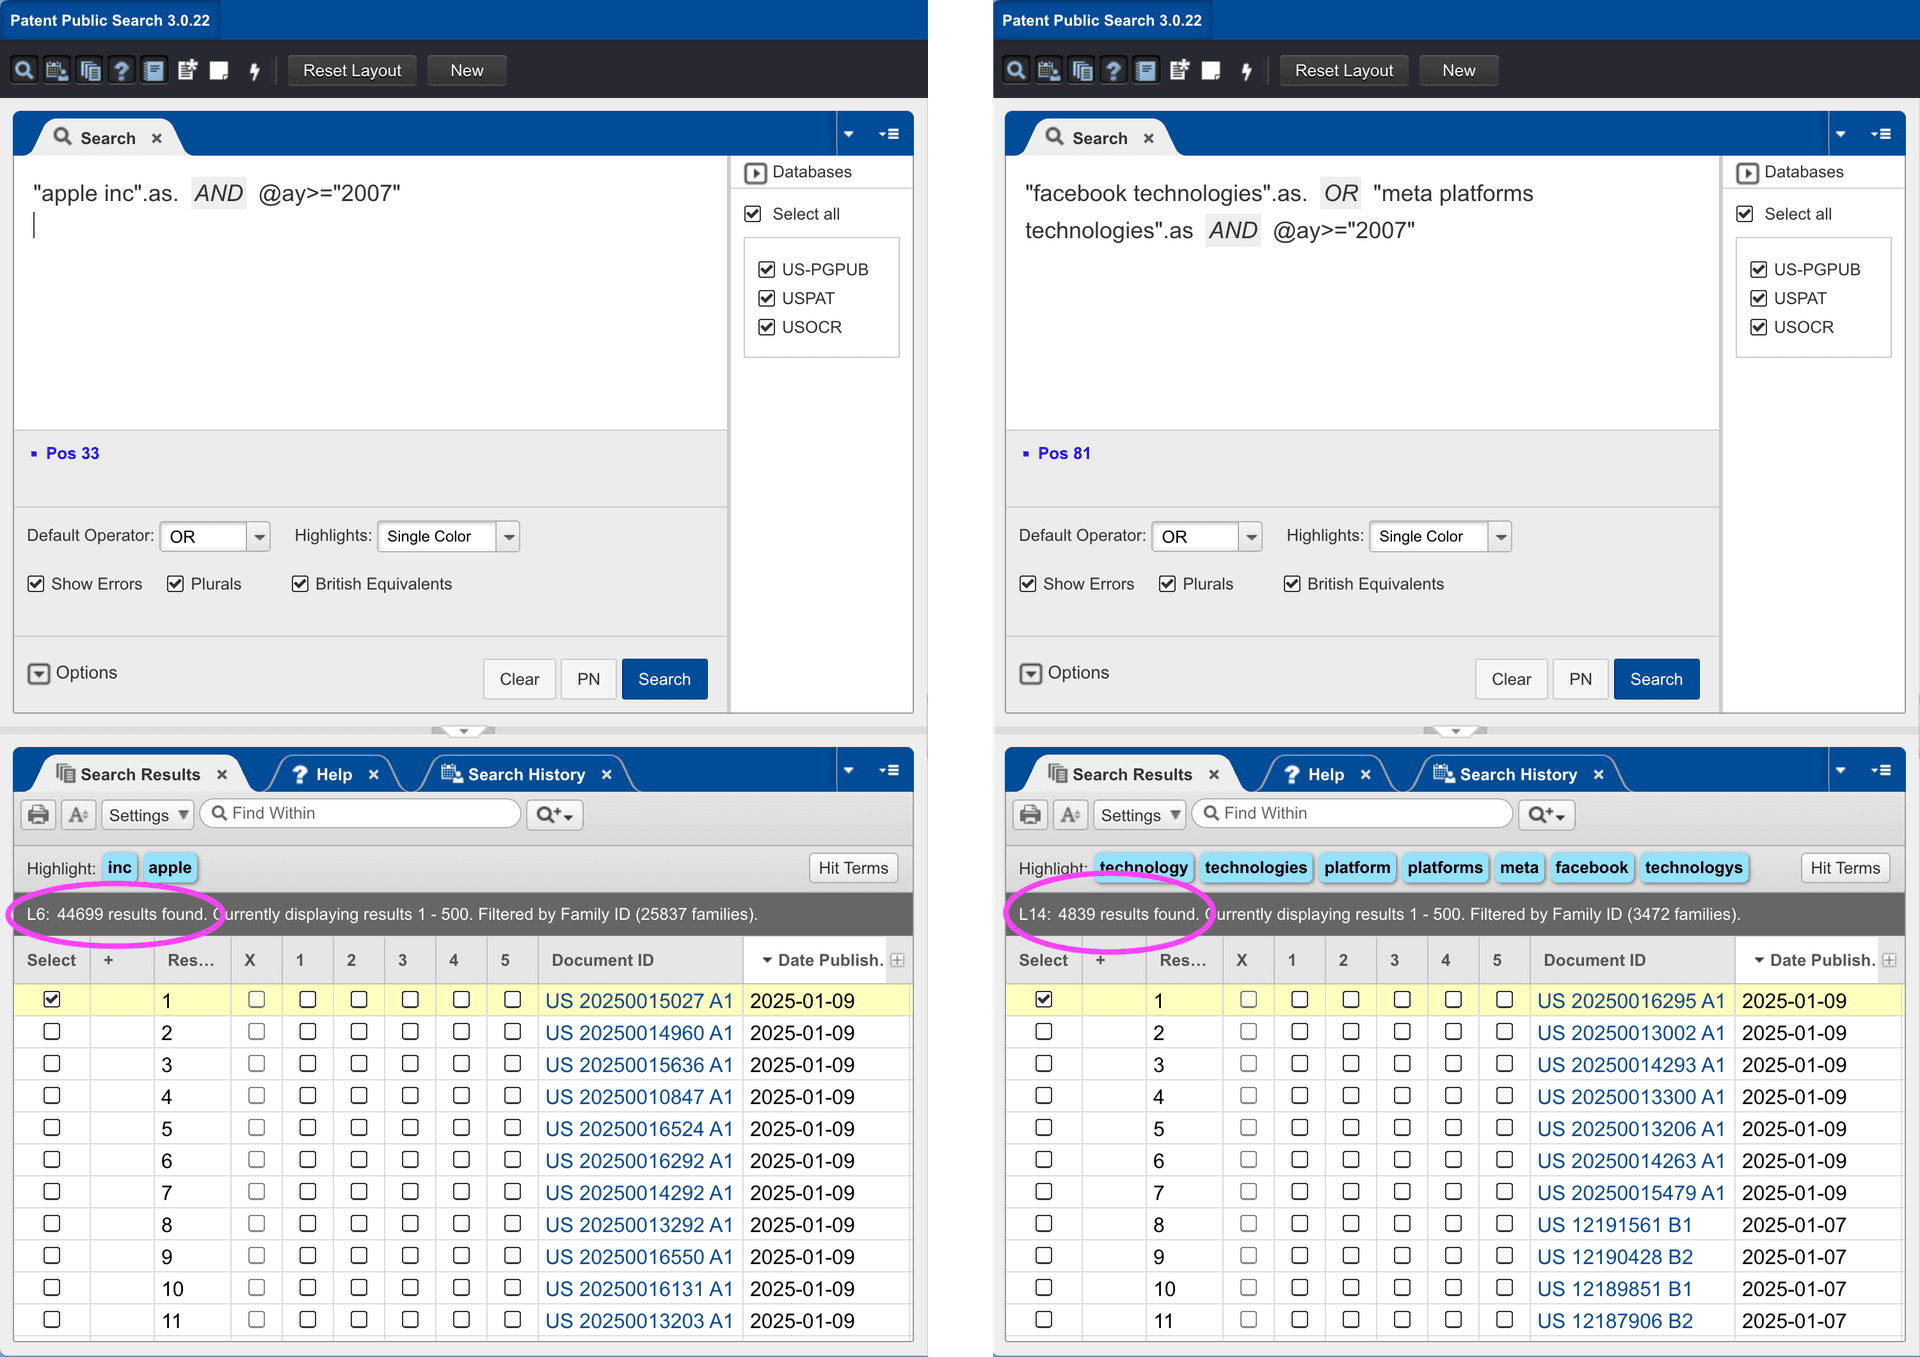This screenshot has width=1920, height=1357.
Task: Expand Options section in right window
Action: [x=1031, y=673]
